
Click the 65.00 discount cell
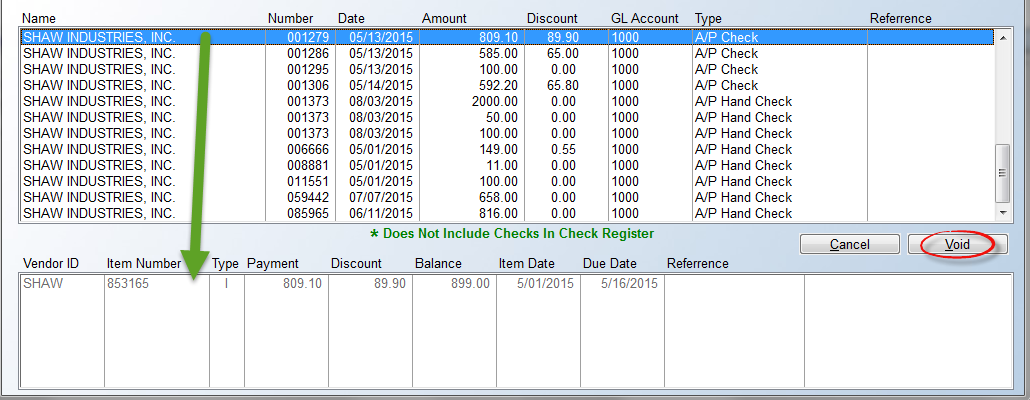[563, 53]
